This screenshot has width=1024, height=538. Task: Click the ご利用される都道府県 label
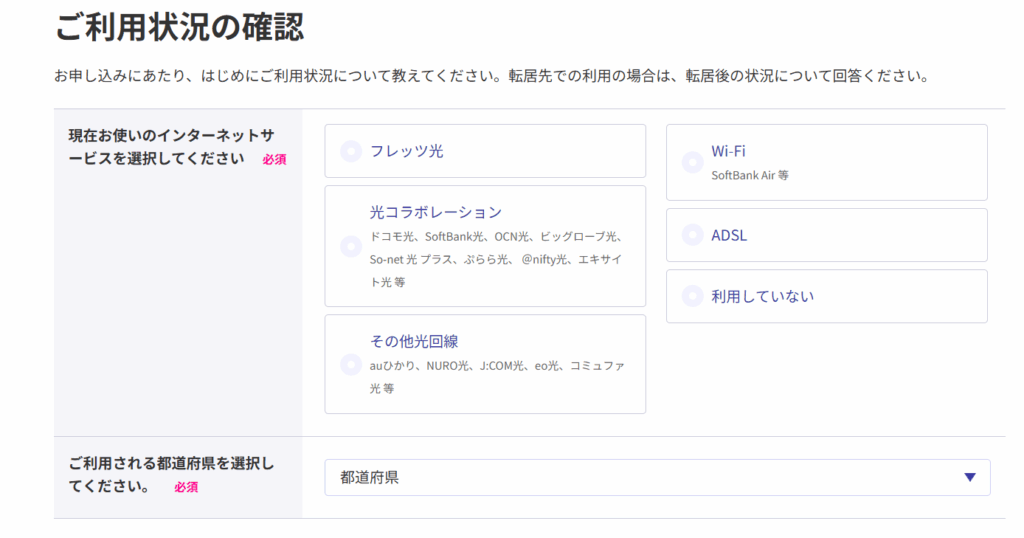point(170,464)
